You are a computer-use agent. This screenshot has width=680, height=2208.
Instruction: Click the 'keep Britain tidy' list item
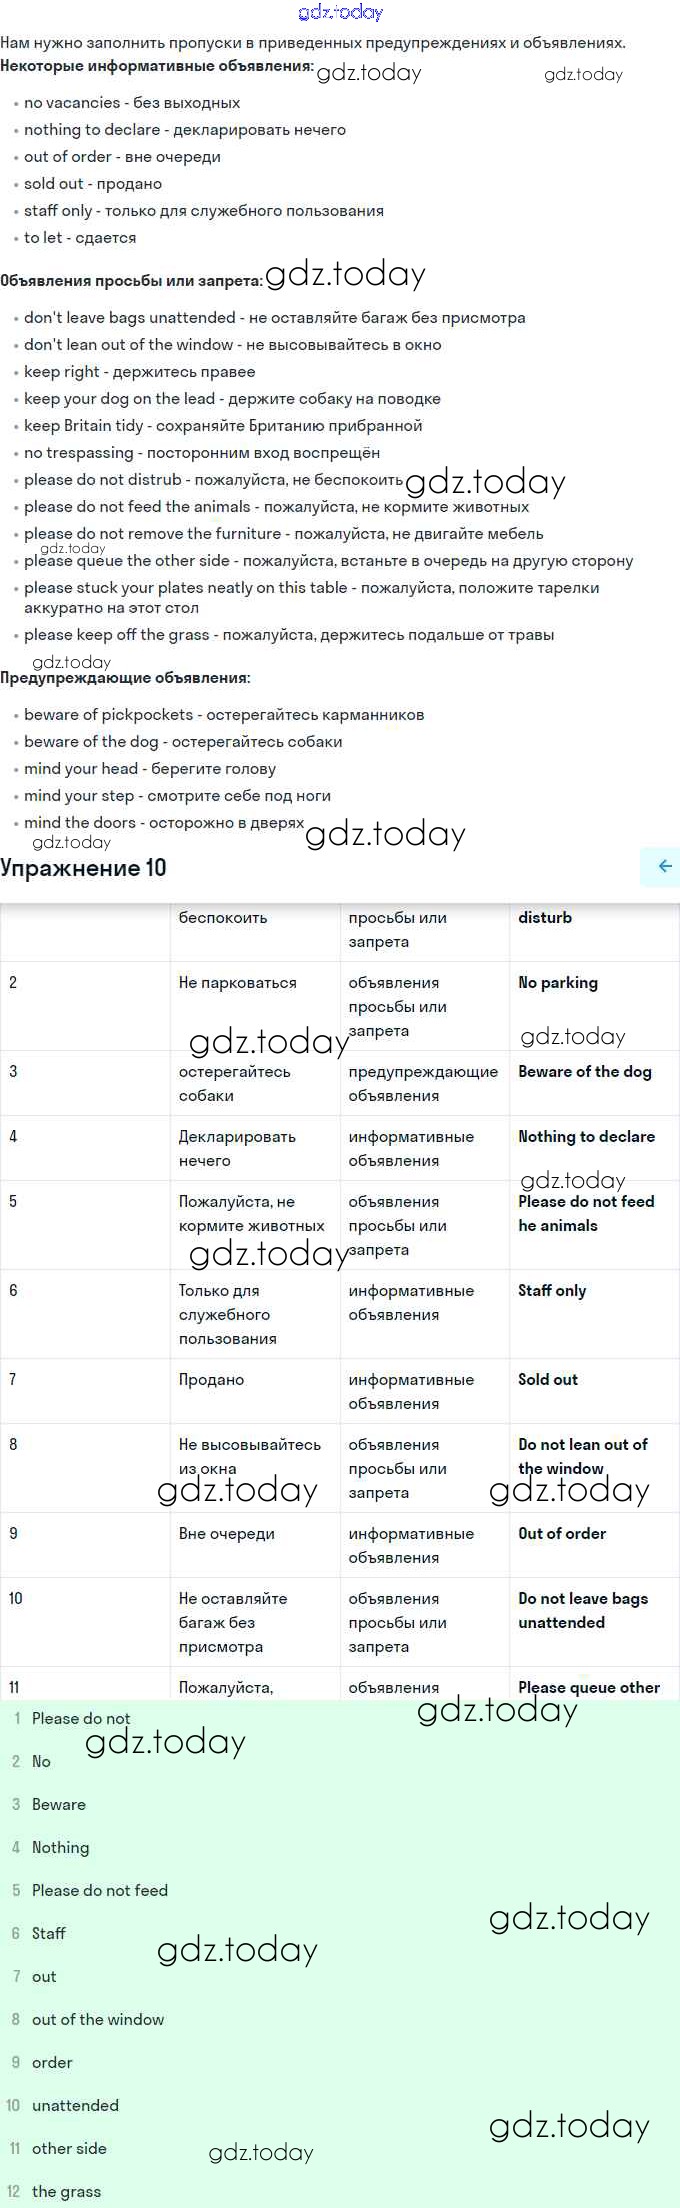pyautogui.click(x=223, y=426)
